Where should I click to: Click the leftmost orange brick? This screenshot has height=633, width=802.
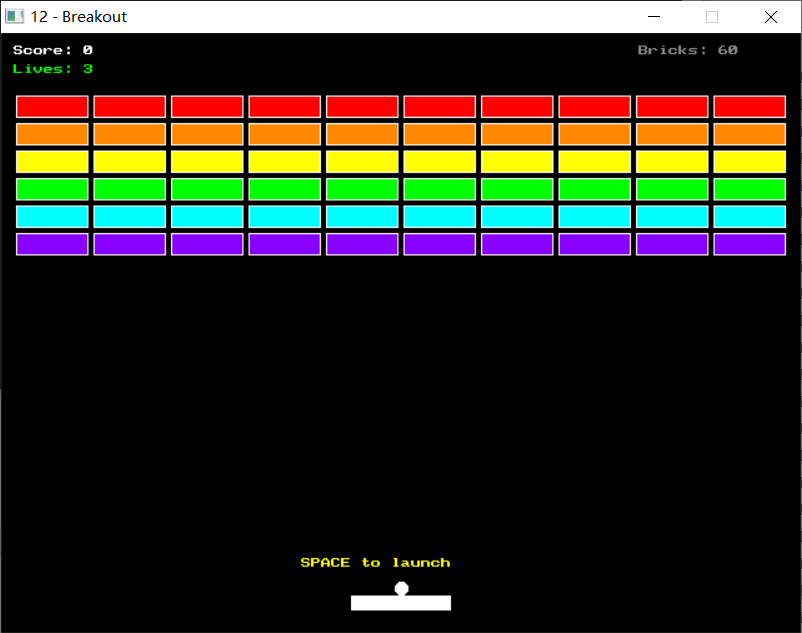(x=52, y=134)
